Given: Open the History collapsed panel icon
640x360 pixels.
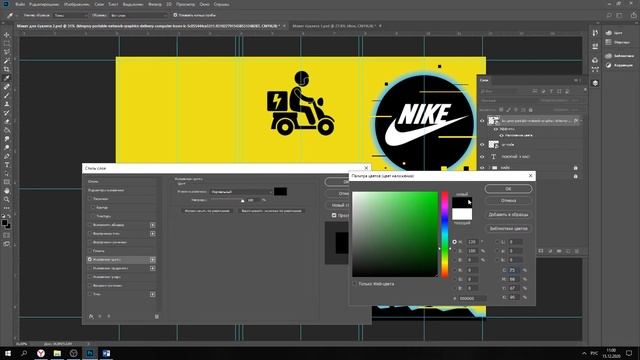Looking at the screenshot, I should click(x=595, y=33).
